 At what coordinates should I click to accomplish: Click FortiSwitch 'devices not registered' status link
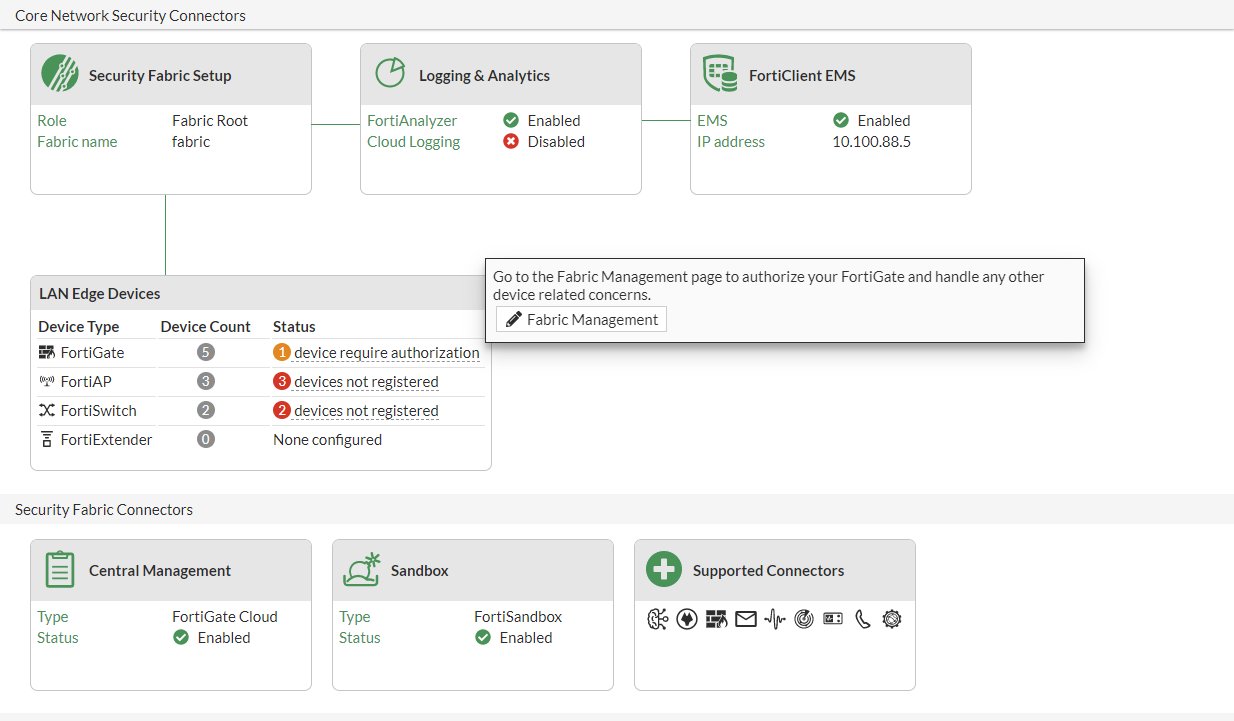coord(366,411)
